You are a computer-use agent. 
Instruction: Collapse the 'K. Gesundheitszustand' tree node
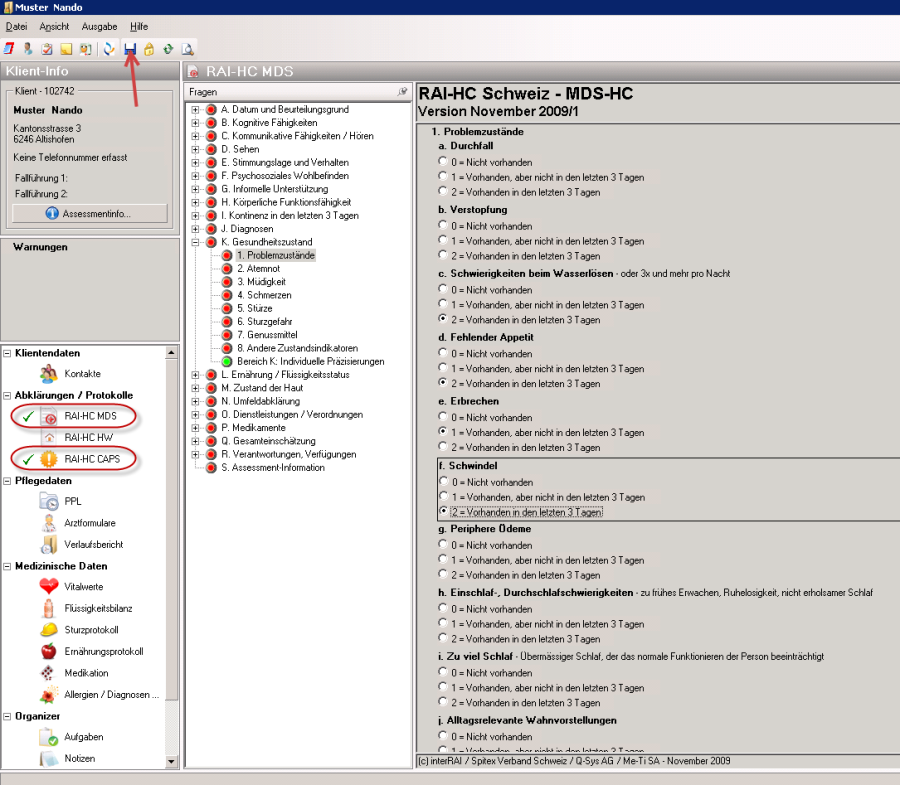196,242
